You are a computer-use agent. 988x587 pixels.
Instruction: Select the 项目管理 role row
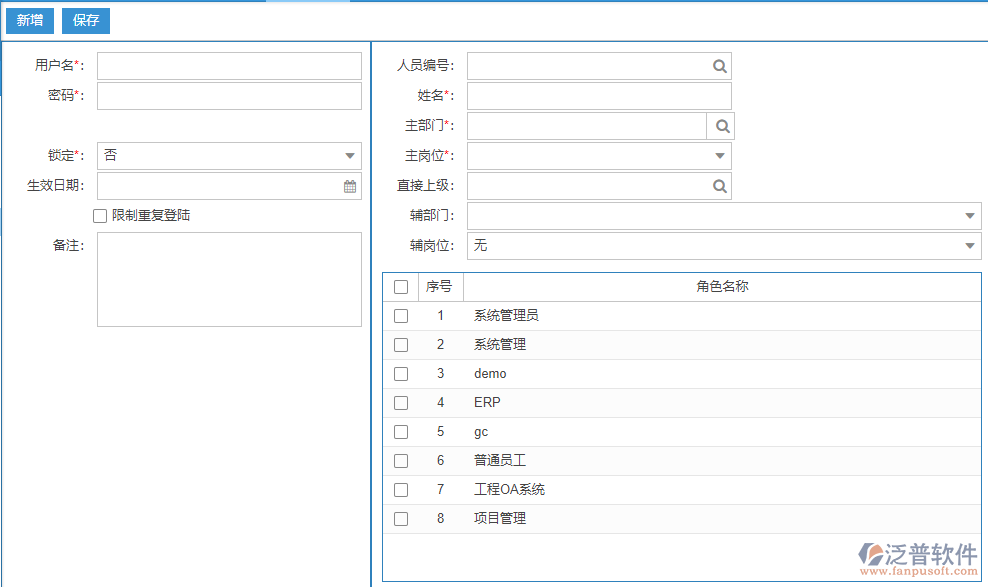tap(401, 518)
